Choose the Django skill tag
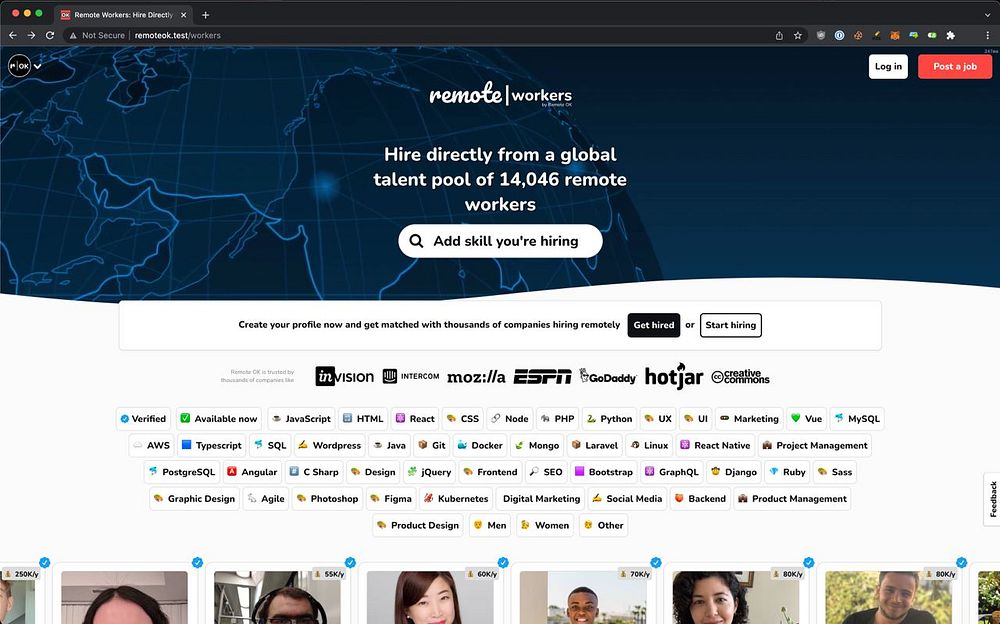The height and width of the screenshot is (624, 1000). [733, 472]
